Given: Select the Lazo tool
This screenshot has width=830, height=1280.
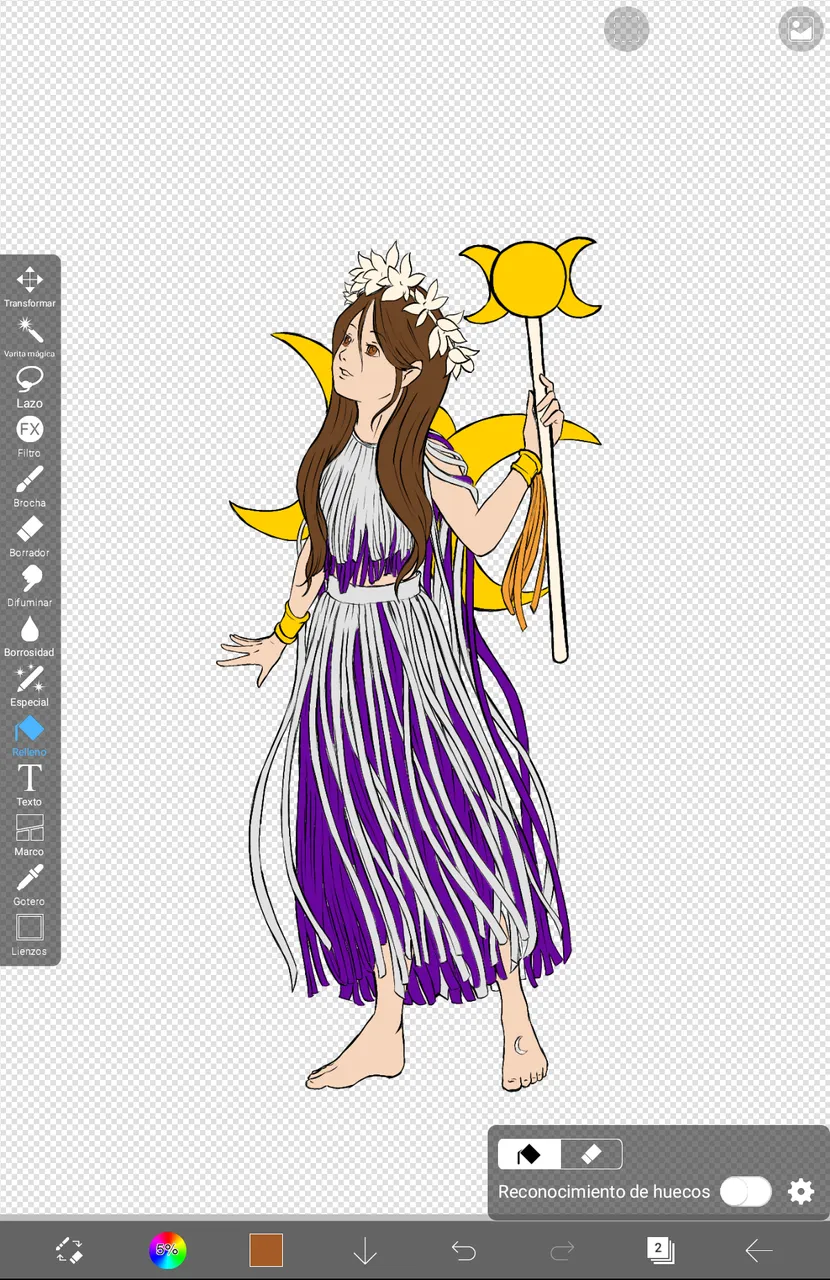Looking at the screenshot, I should coord(29,386).
